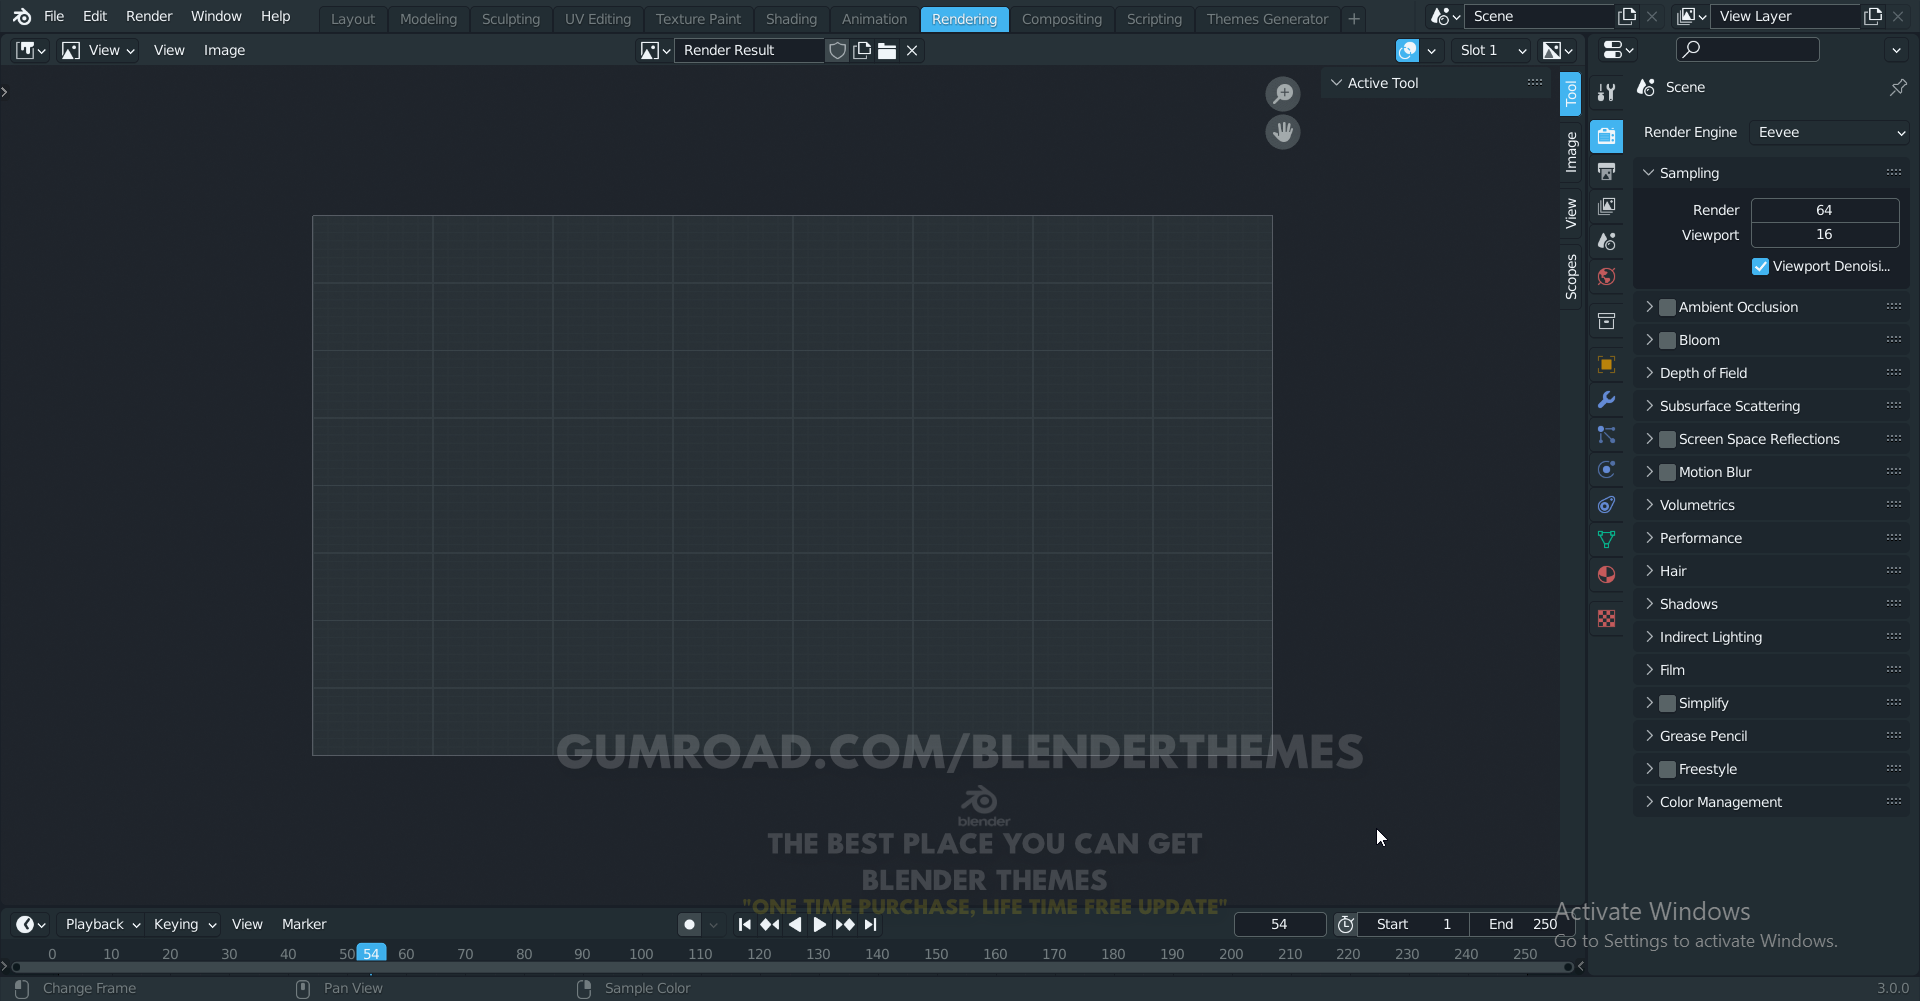The height and width of the screenshot is (1001, 1920).
Task: Add a new workspace with plus button
Action: (1354, 19)
